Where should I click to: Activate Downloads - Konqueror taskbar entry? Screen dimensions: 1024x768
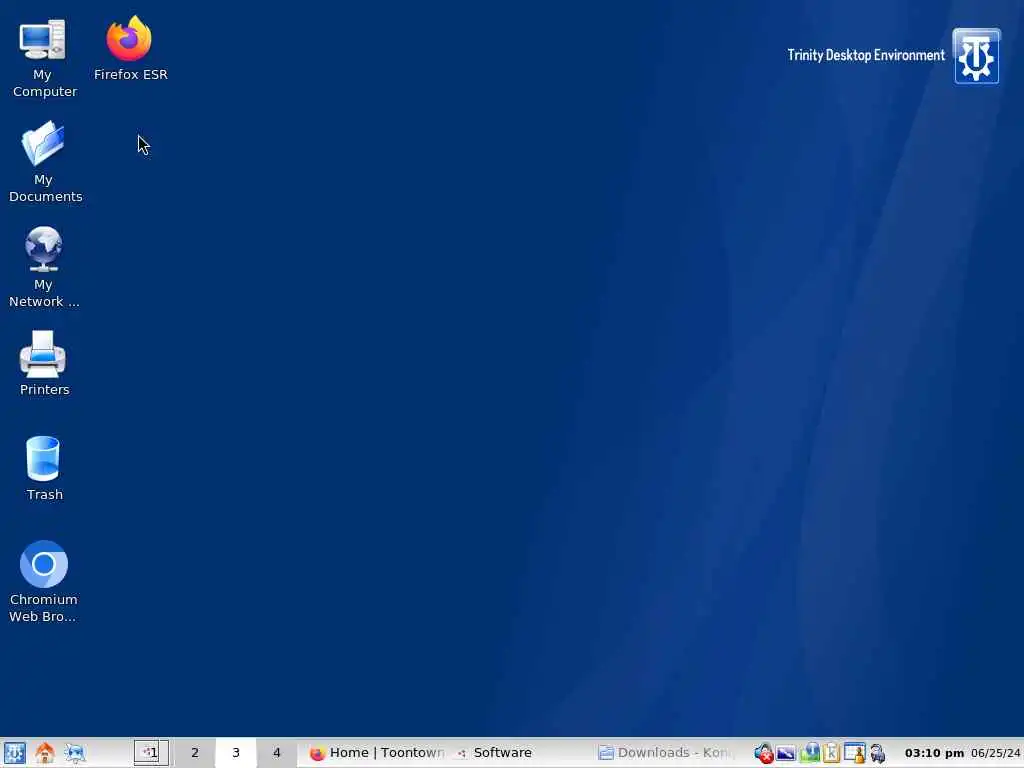[x=666, y=753]
